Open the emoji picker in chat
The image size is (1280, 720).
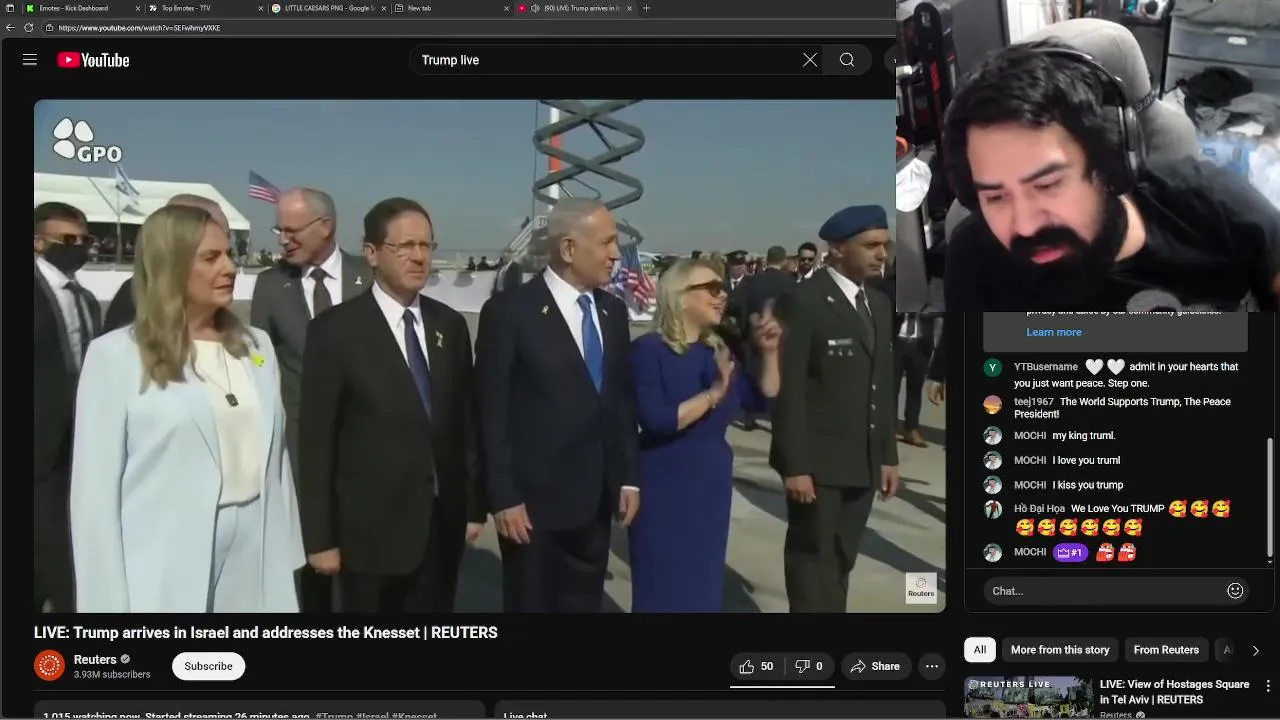pyautogui.click(x=1235, y=591)
